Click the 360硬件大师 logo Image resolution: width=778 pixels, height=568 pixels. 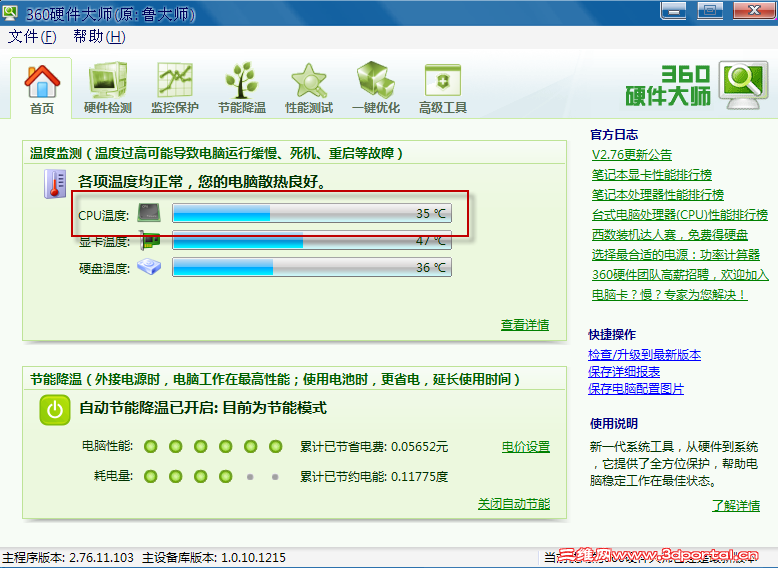coord(697,87)
